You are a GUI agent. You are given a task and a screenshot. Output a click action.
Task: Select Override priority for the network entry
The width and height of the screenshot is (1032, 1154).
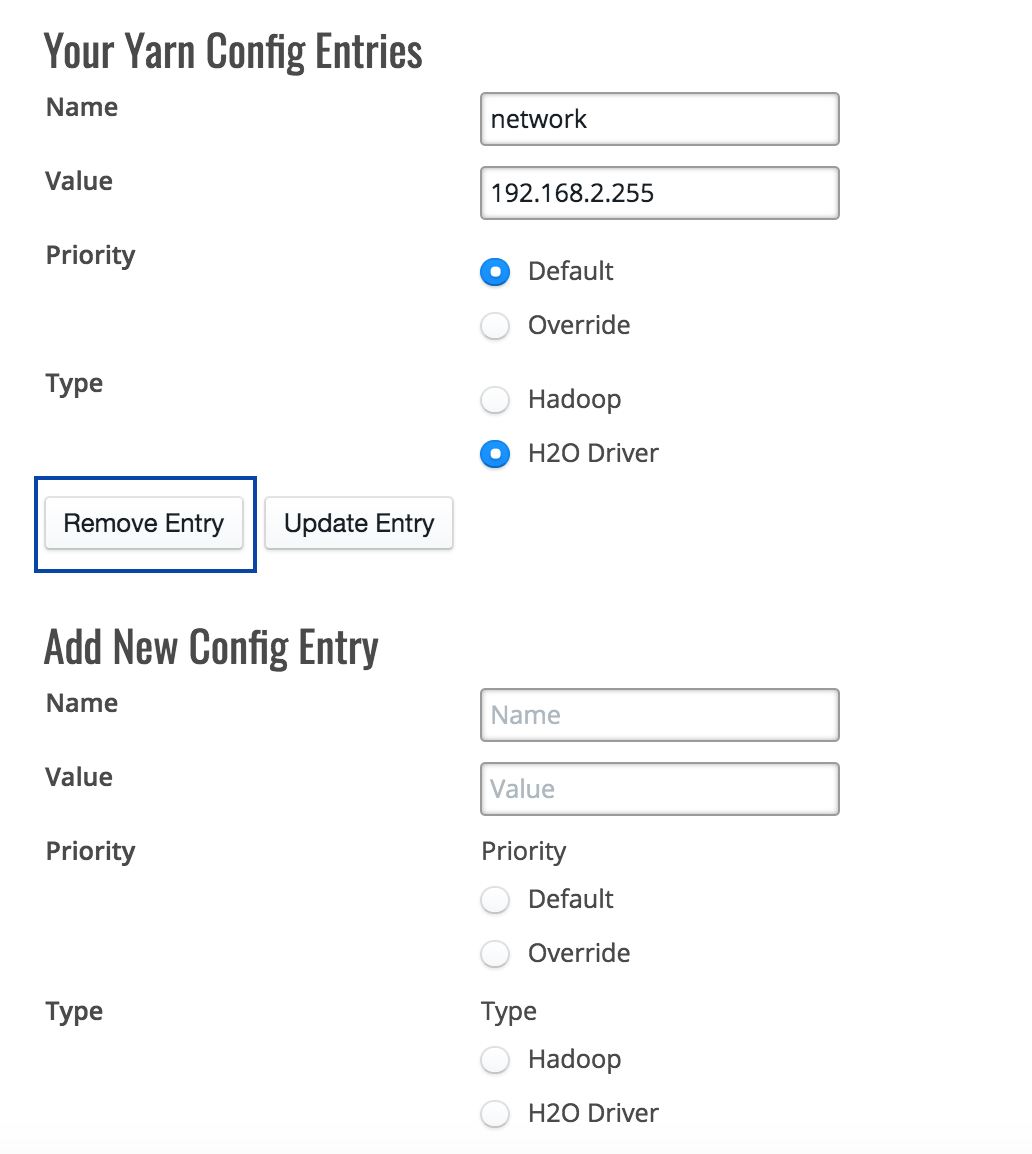pyautogui.click(x=495, y=325)
